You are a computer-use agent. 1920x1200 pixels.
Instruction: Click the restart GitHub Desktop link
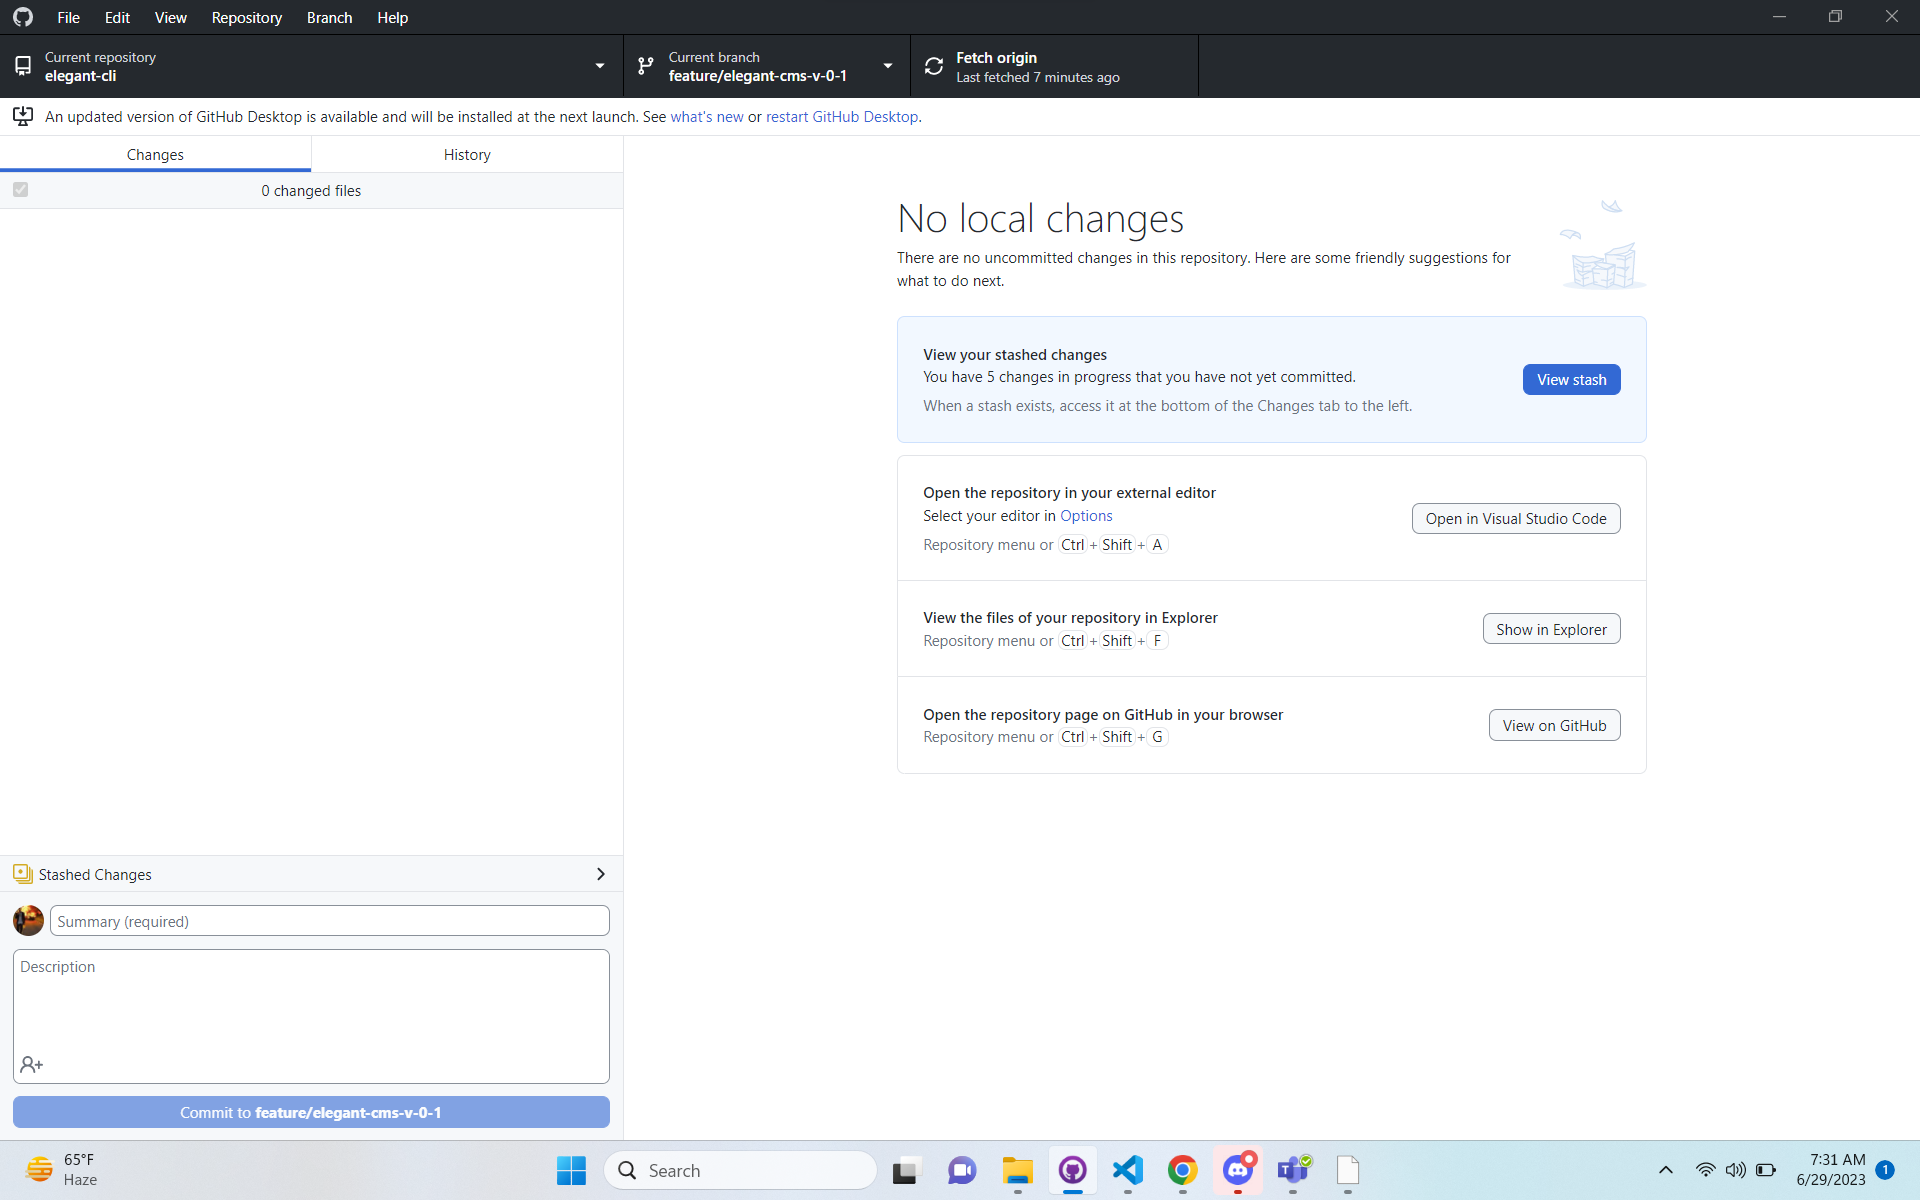point(841,116)
